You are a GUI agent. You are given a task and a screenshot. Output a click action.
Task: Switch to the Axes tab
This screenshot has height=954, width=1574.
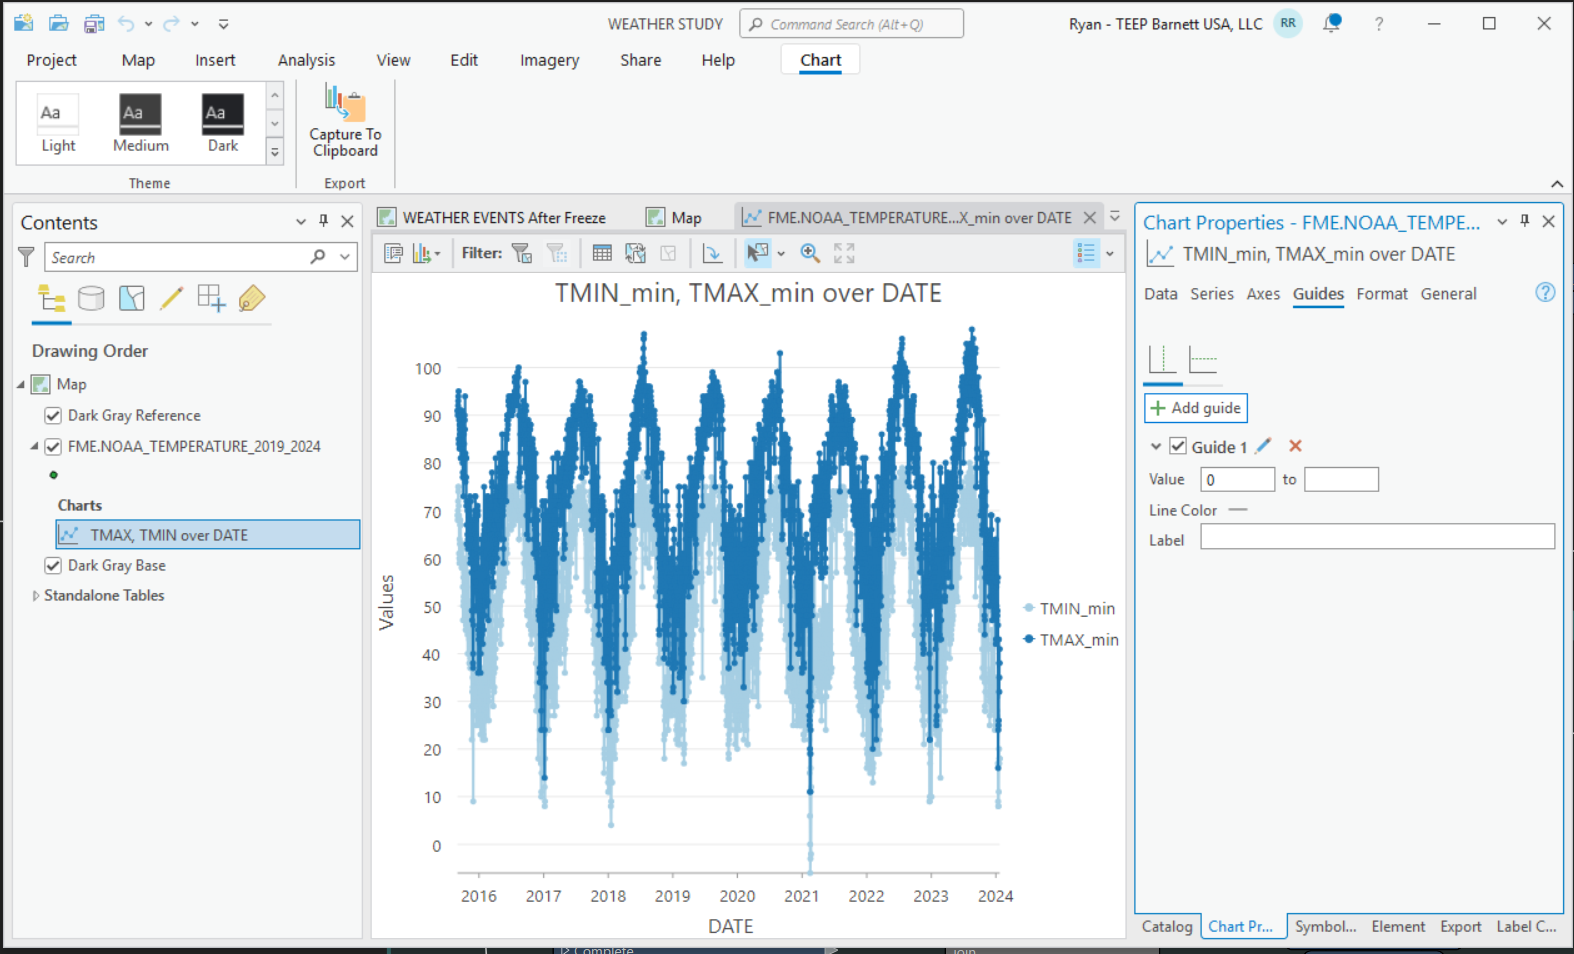click(x=1262, y=294)
